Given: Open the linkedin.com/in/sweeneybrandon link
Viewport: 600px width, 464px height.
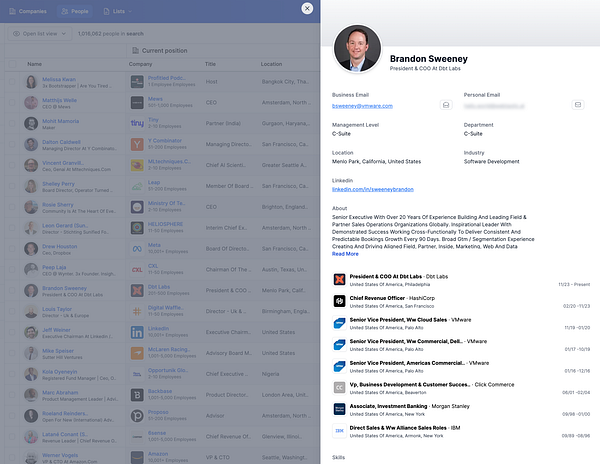Looking at the screenshot, I should point(373,189).
